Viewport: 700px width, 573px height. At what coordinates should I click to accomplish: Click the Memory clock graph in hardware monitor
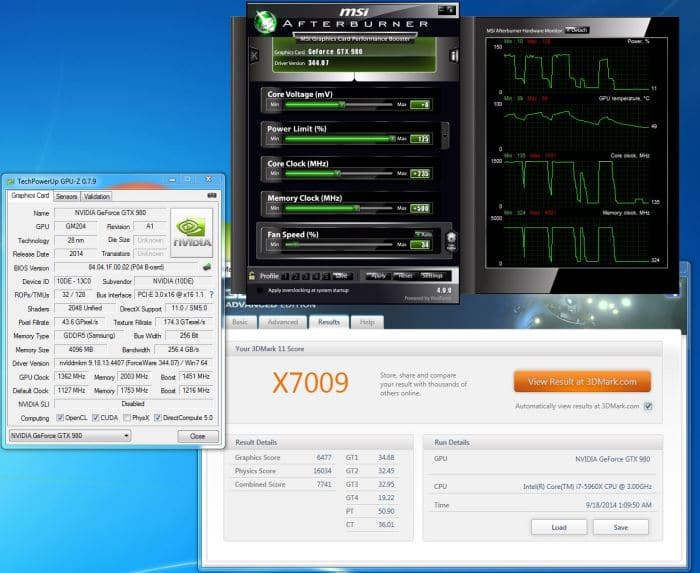(577, 240)
